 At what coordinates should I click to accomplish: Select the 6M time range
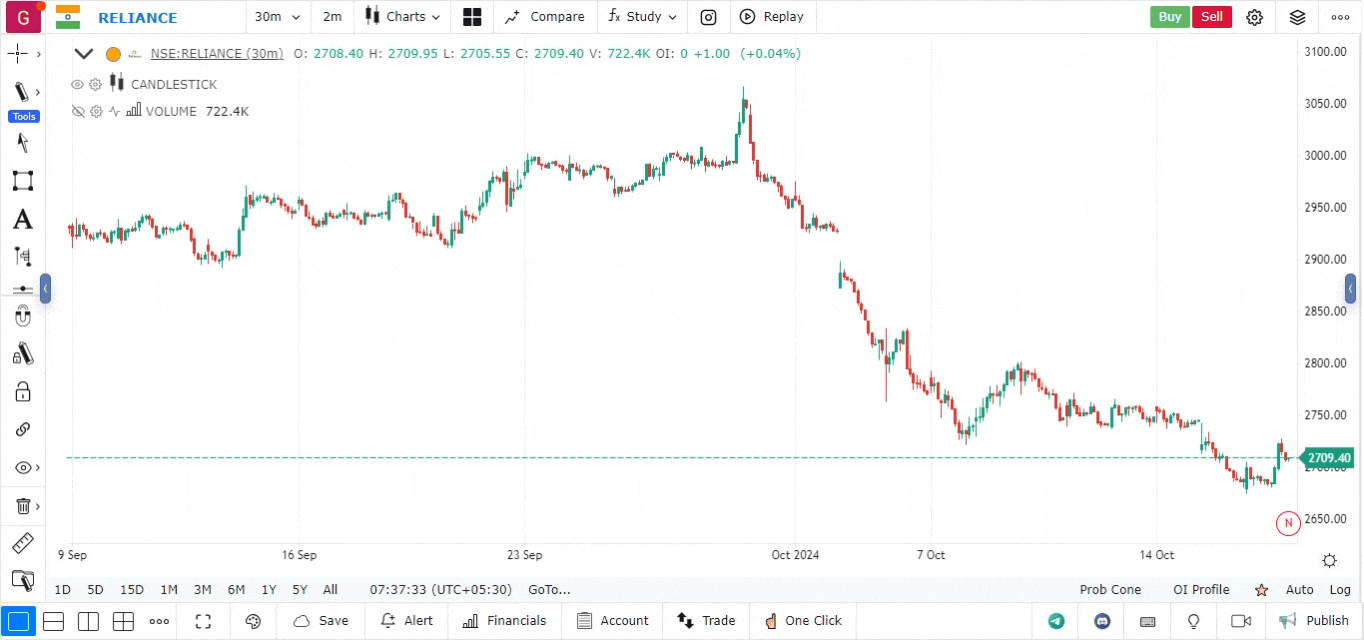tap(236, 590)
